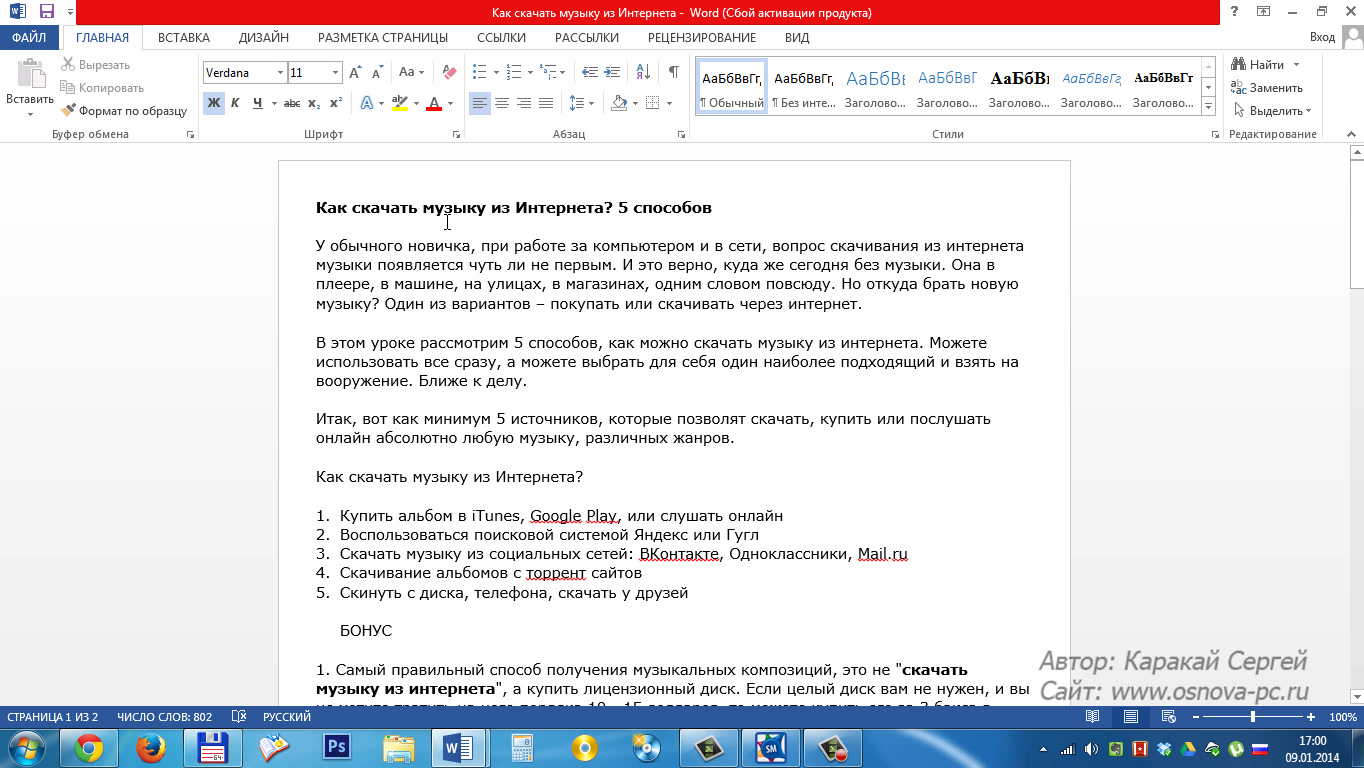Viewport: 1364px width, 768px height.
Task: Click the red font color button
Action: [x=434, y=103]
